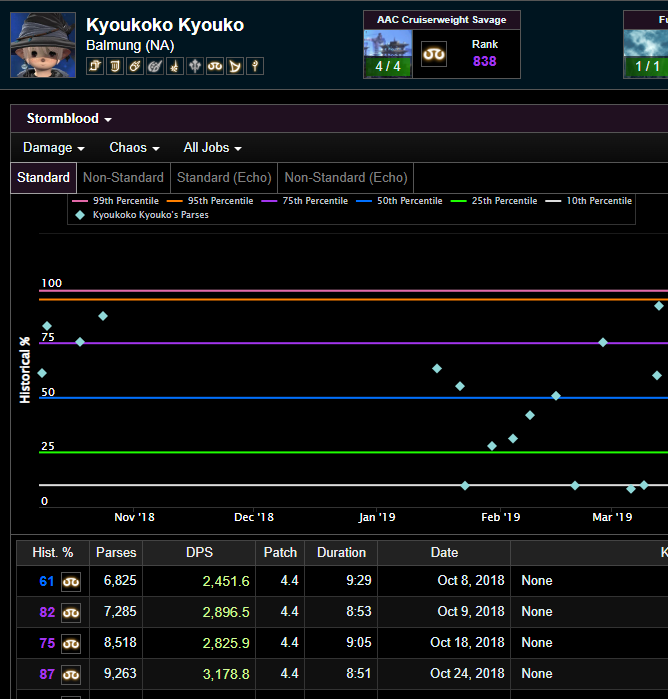Screen dimensions: 668x699
Task: Click the Balmung (NA) server link
Action: (x=130, y=45)
